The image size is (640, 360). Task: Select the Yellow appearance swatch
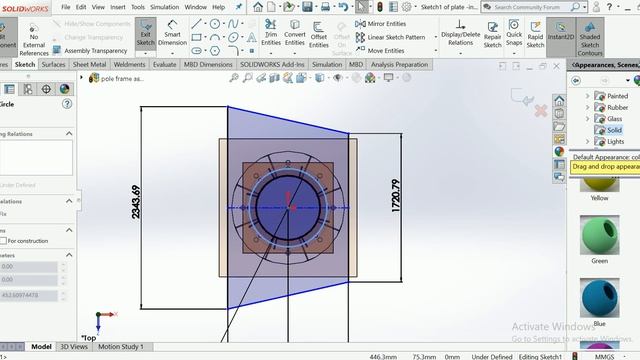[599, 184]
